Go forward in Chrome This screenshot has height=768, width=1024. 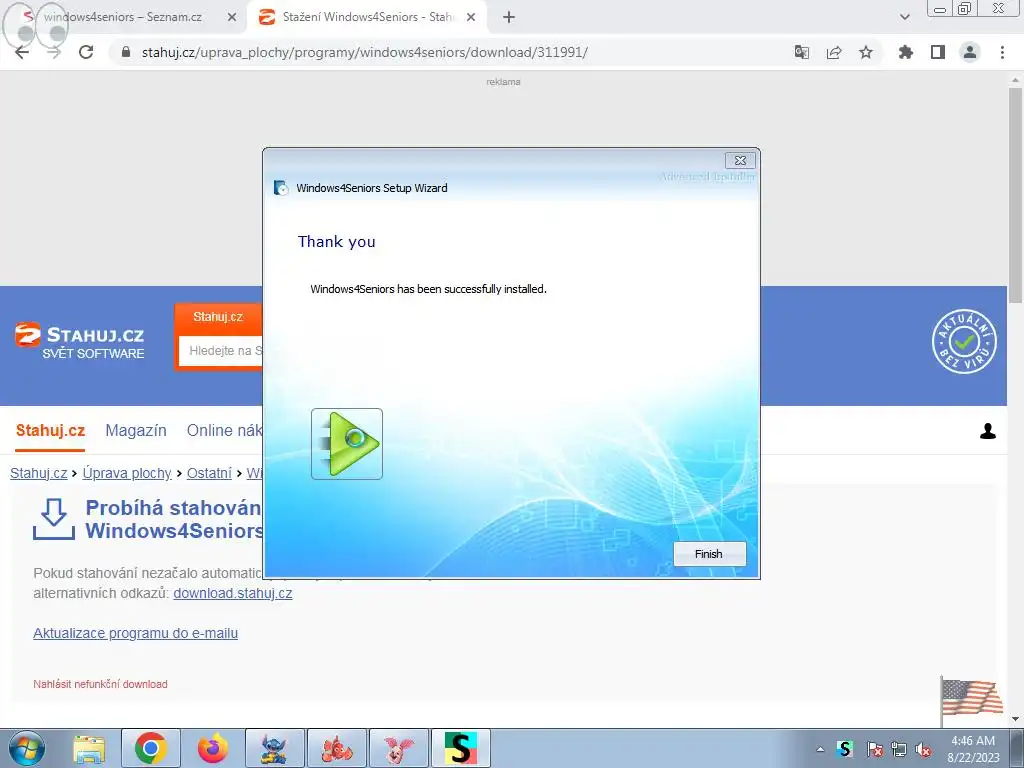[x=54, y=52]
